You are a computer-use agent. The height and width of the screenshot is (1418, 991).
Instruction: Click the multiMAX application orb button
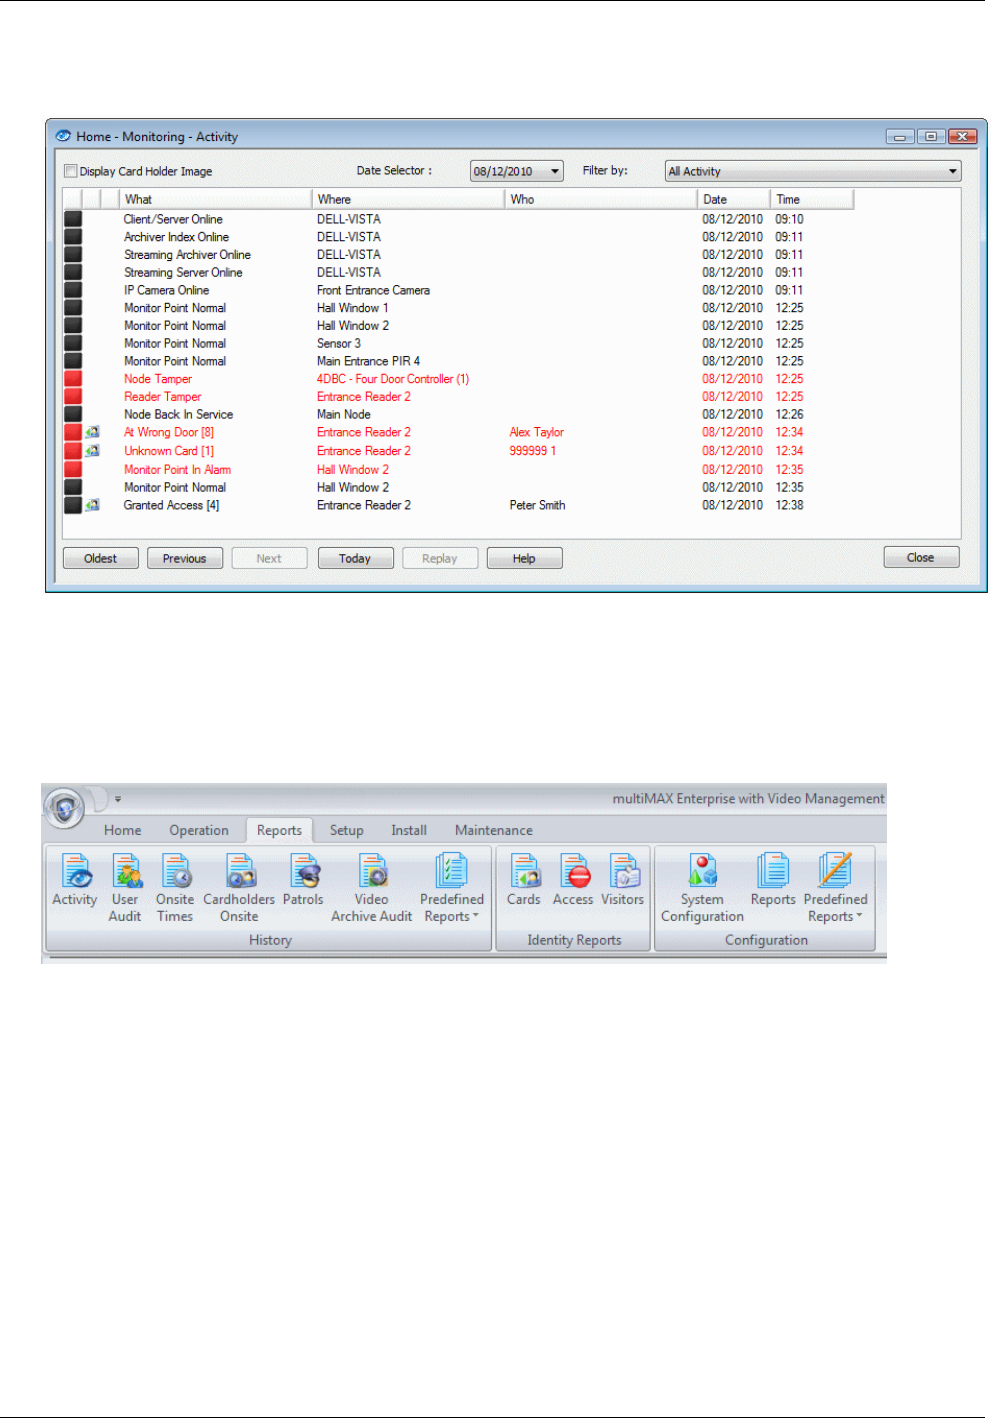[x=65, y=807]
